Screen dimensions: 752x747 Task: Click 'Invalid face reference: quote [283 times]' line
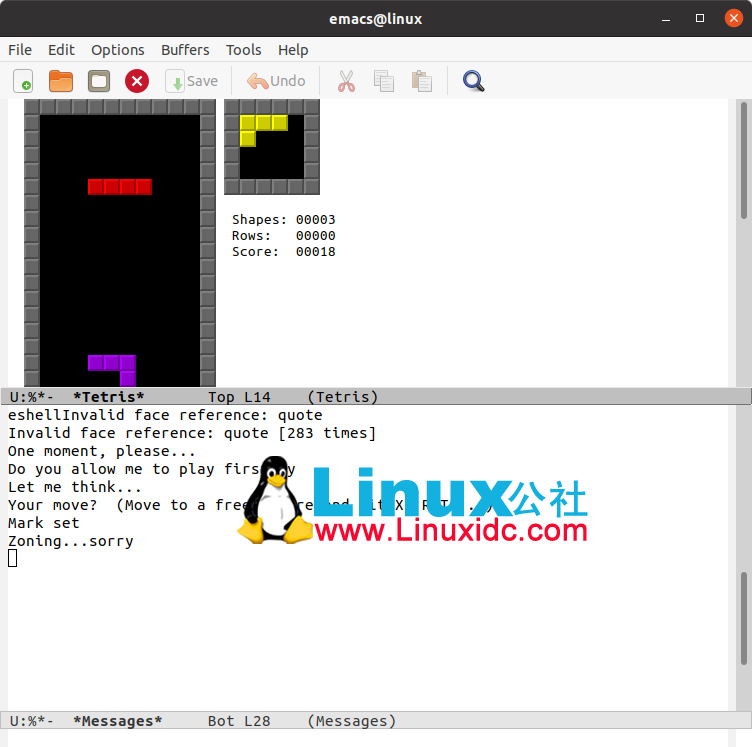[192, 433]
